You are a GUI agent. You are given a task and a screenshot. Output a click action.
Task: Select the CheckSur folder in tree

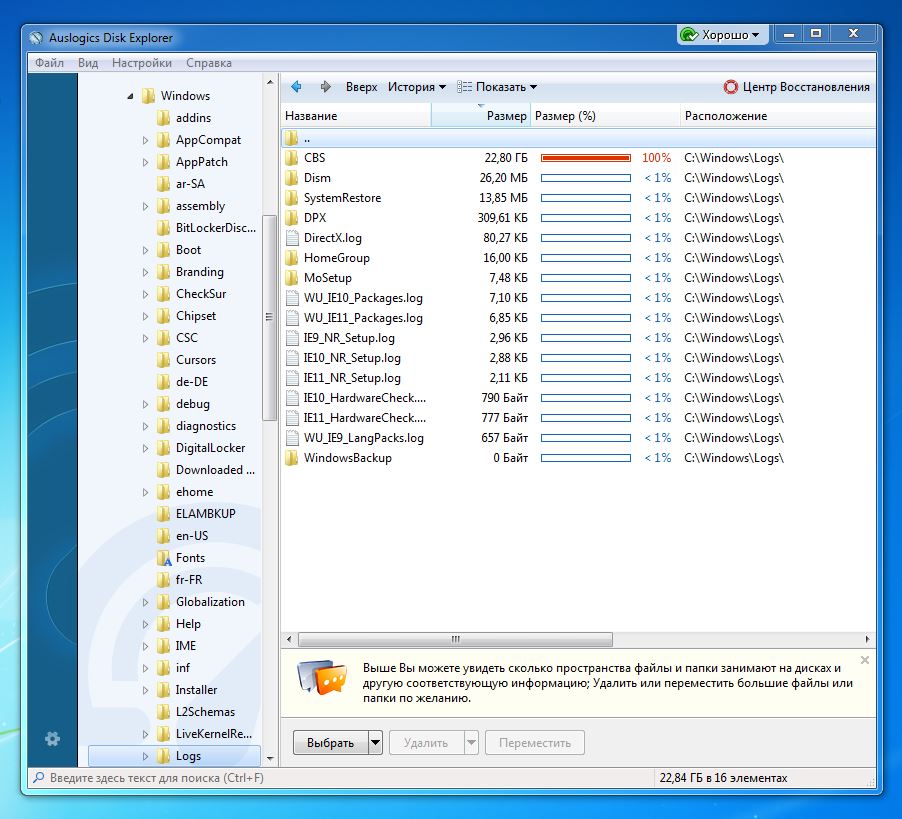[x=201, y=294]
